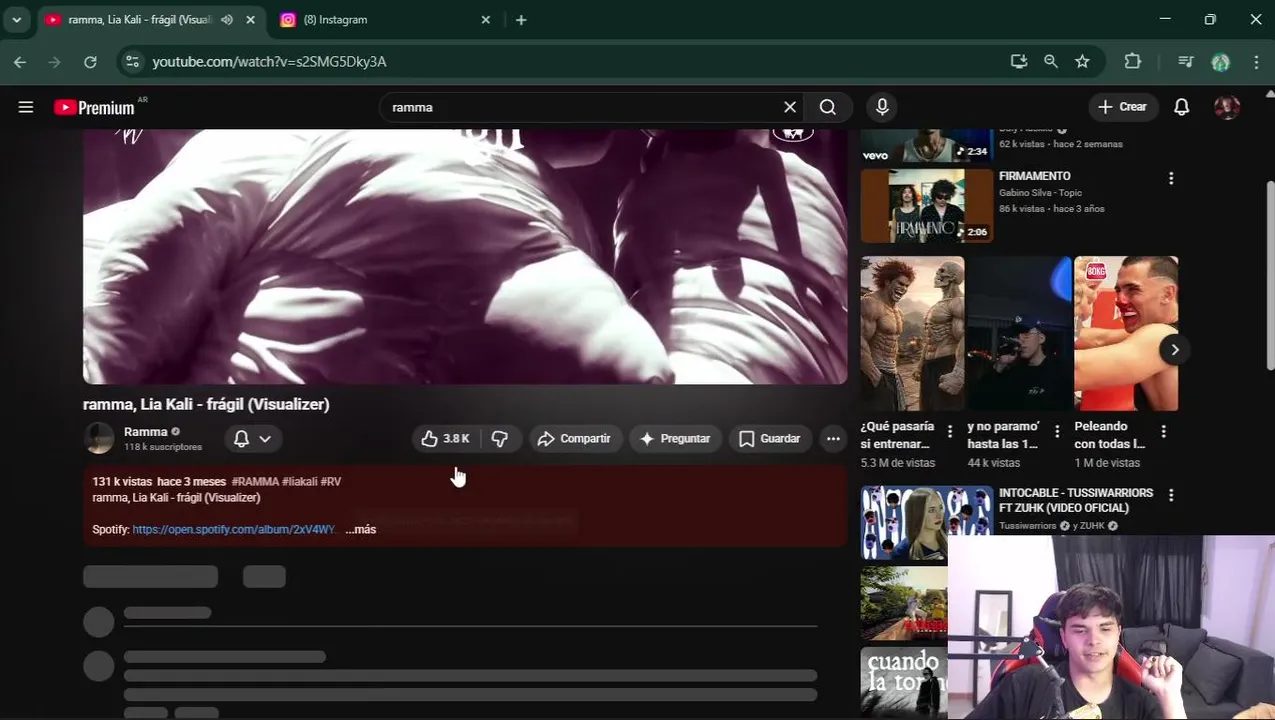Image resolution: width=1275 pixels, height=720 pixels.
Task: Click the video player frame
Action: [465, 257]
